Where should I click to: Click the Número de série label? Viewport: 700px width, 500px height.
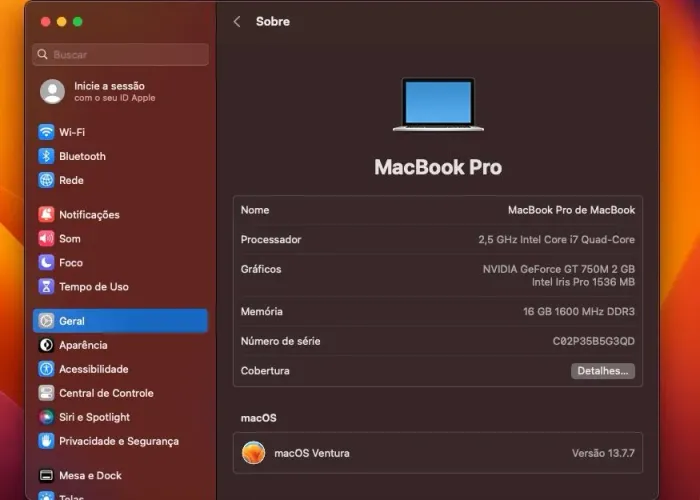(280, 342)
